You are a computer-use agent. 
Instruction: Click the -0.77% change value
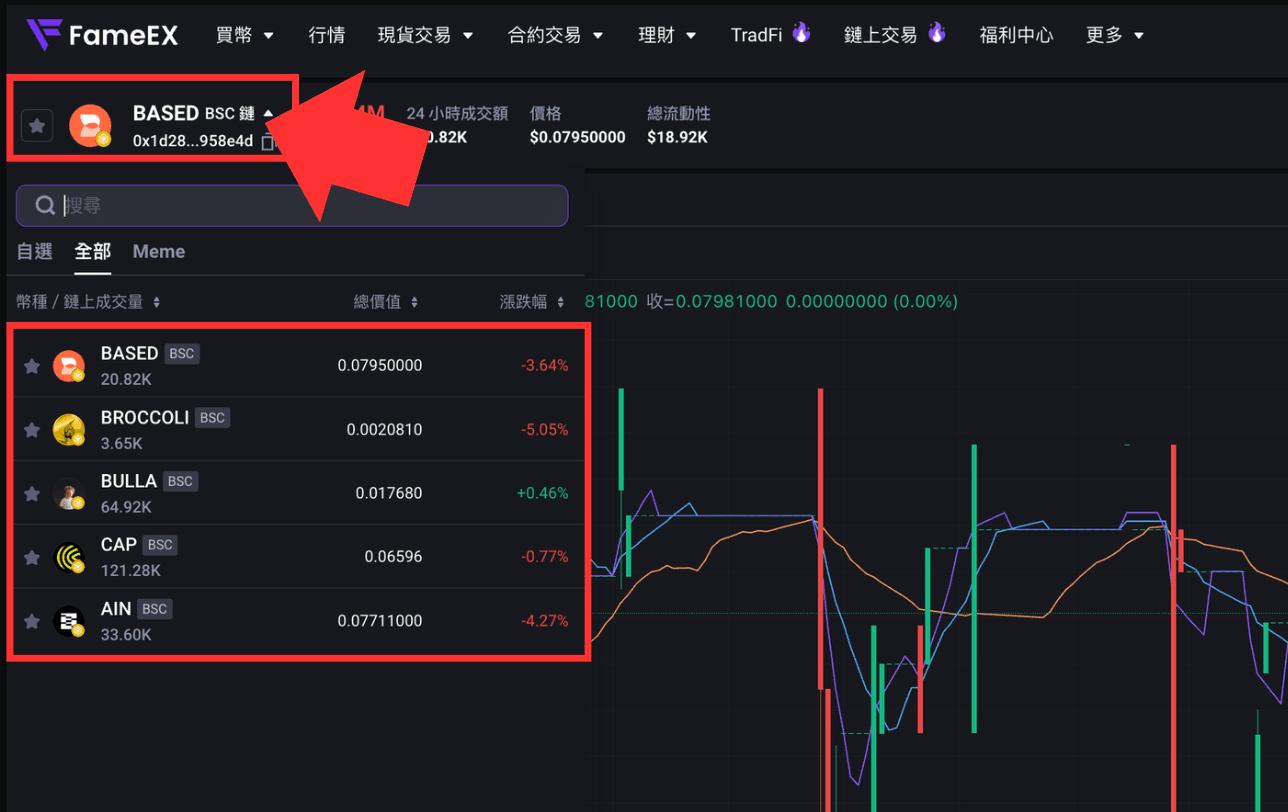click(544, 557)
